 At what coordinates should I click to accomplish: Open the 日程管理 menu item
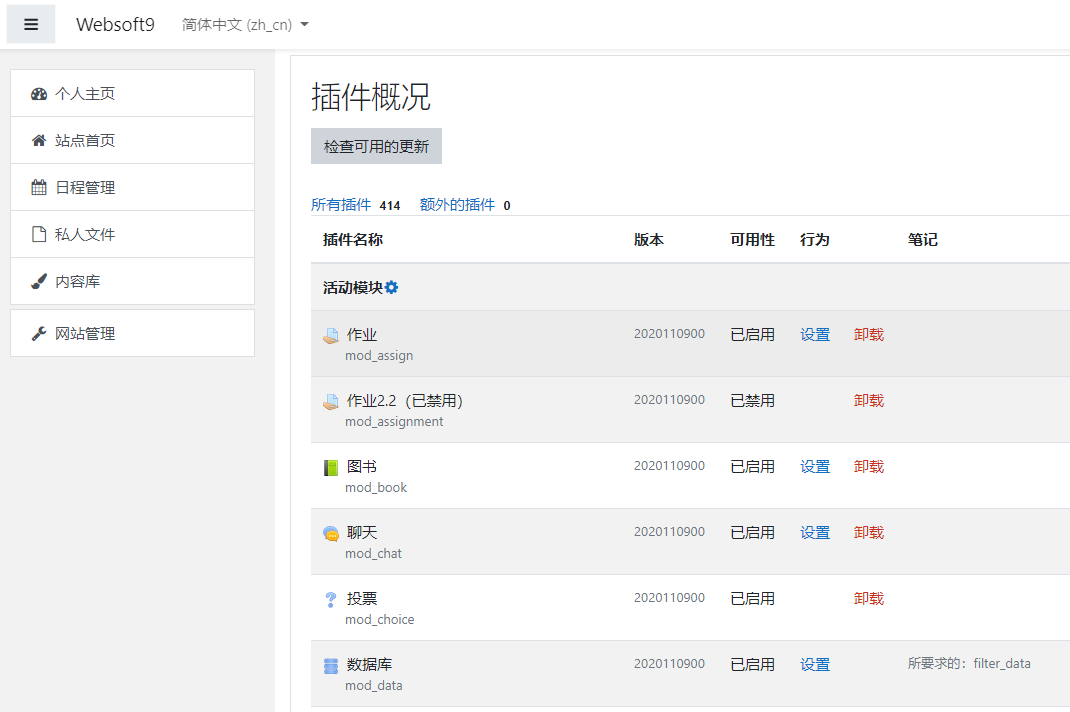[x=85, y=188]
